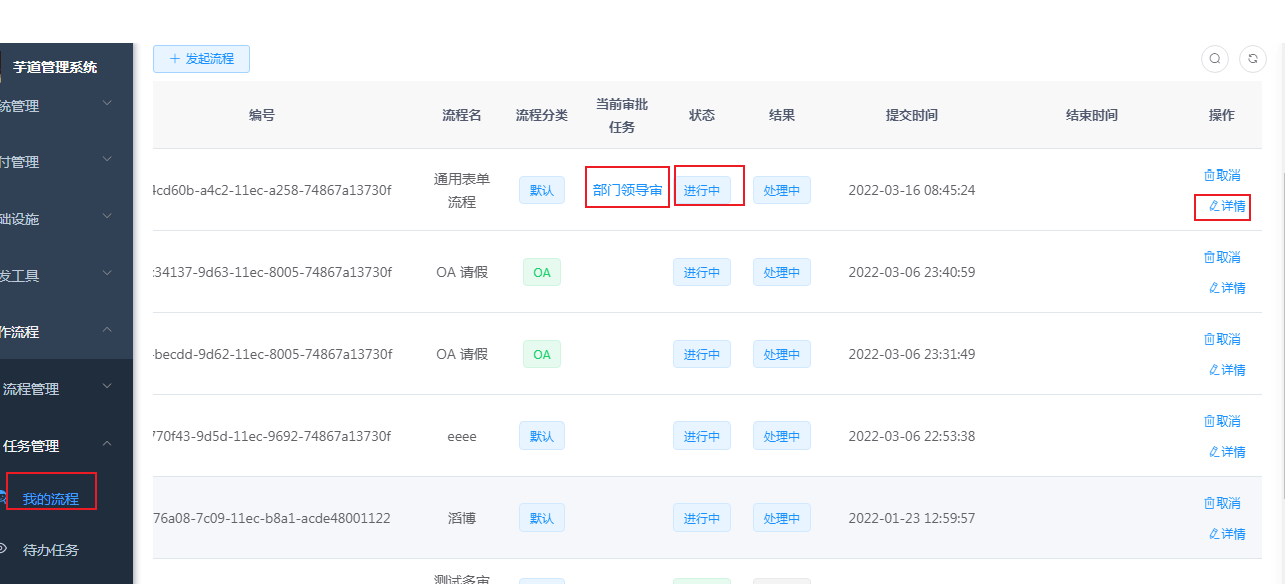Viewport: 1285px width, 584px height.
Task: Click the 默认 tag on the eeee row
Action: click(x=541, y=435)
